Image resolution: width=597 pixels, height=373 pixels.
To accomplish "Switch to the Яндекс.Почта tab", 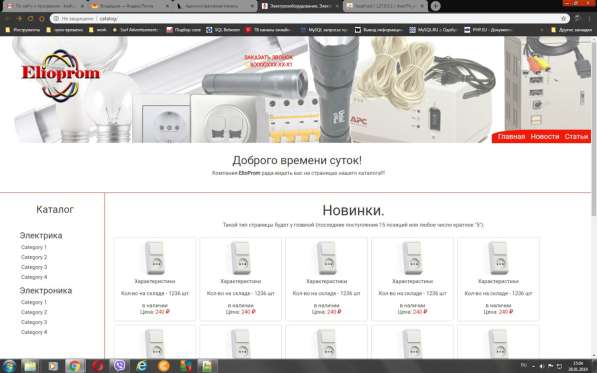I will [x=129, y=6].
